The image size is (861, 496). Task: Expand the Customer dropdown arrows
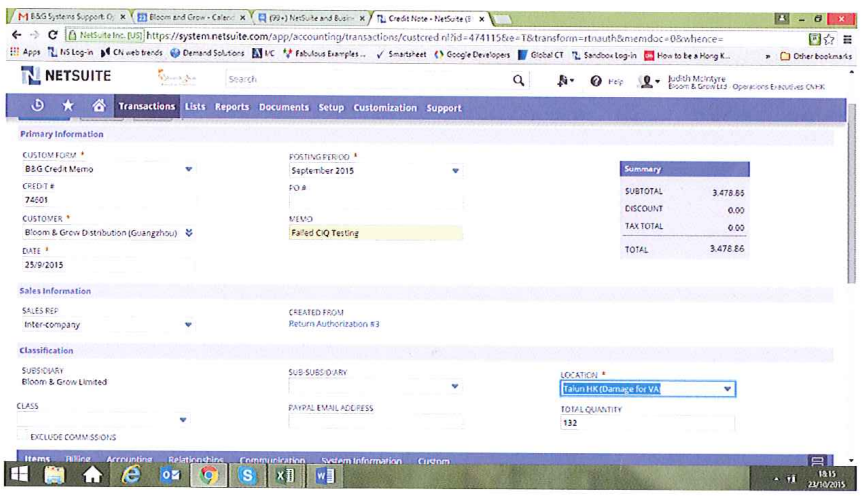click(x=189, y=233)
